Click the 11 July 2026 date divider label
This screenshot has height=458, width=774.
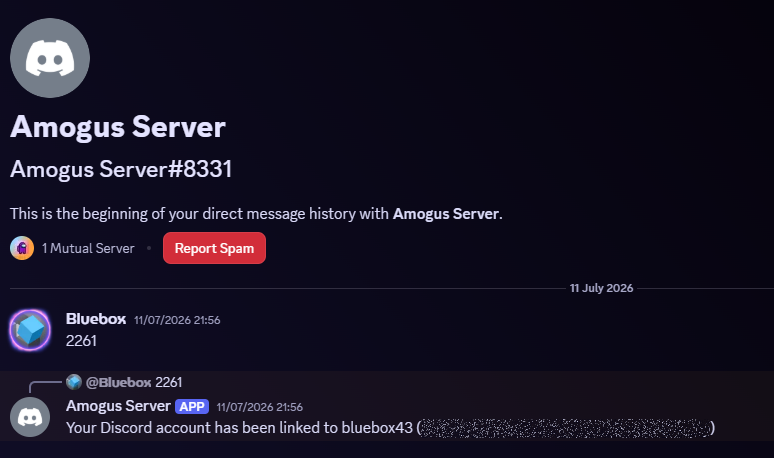coord(601,288)
